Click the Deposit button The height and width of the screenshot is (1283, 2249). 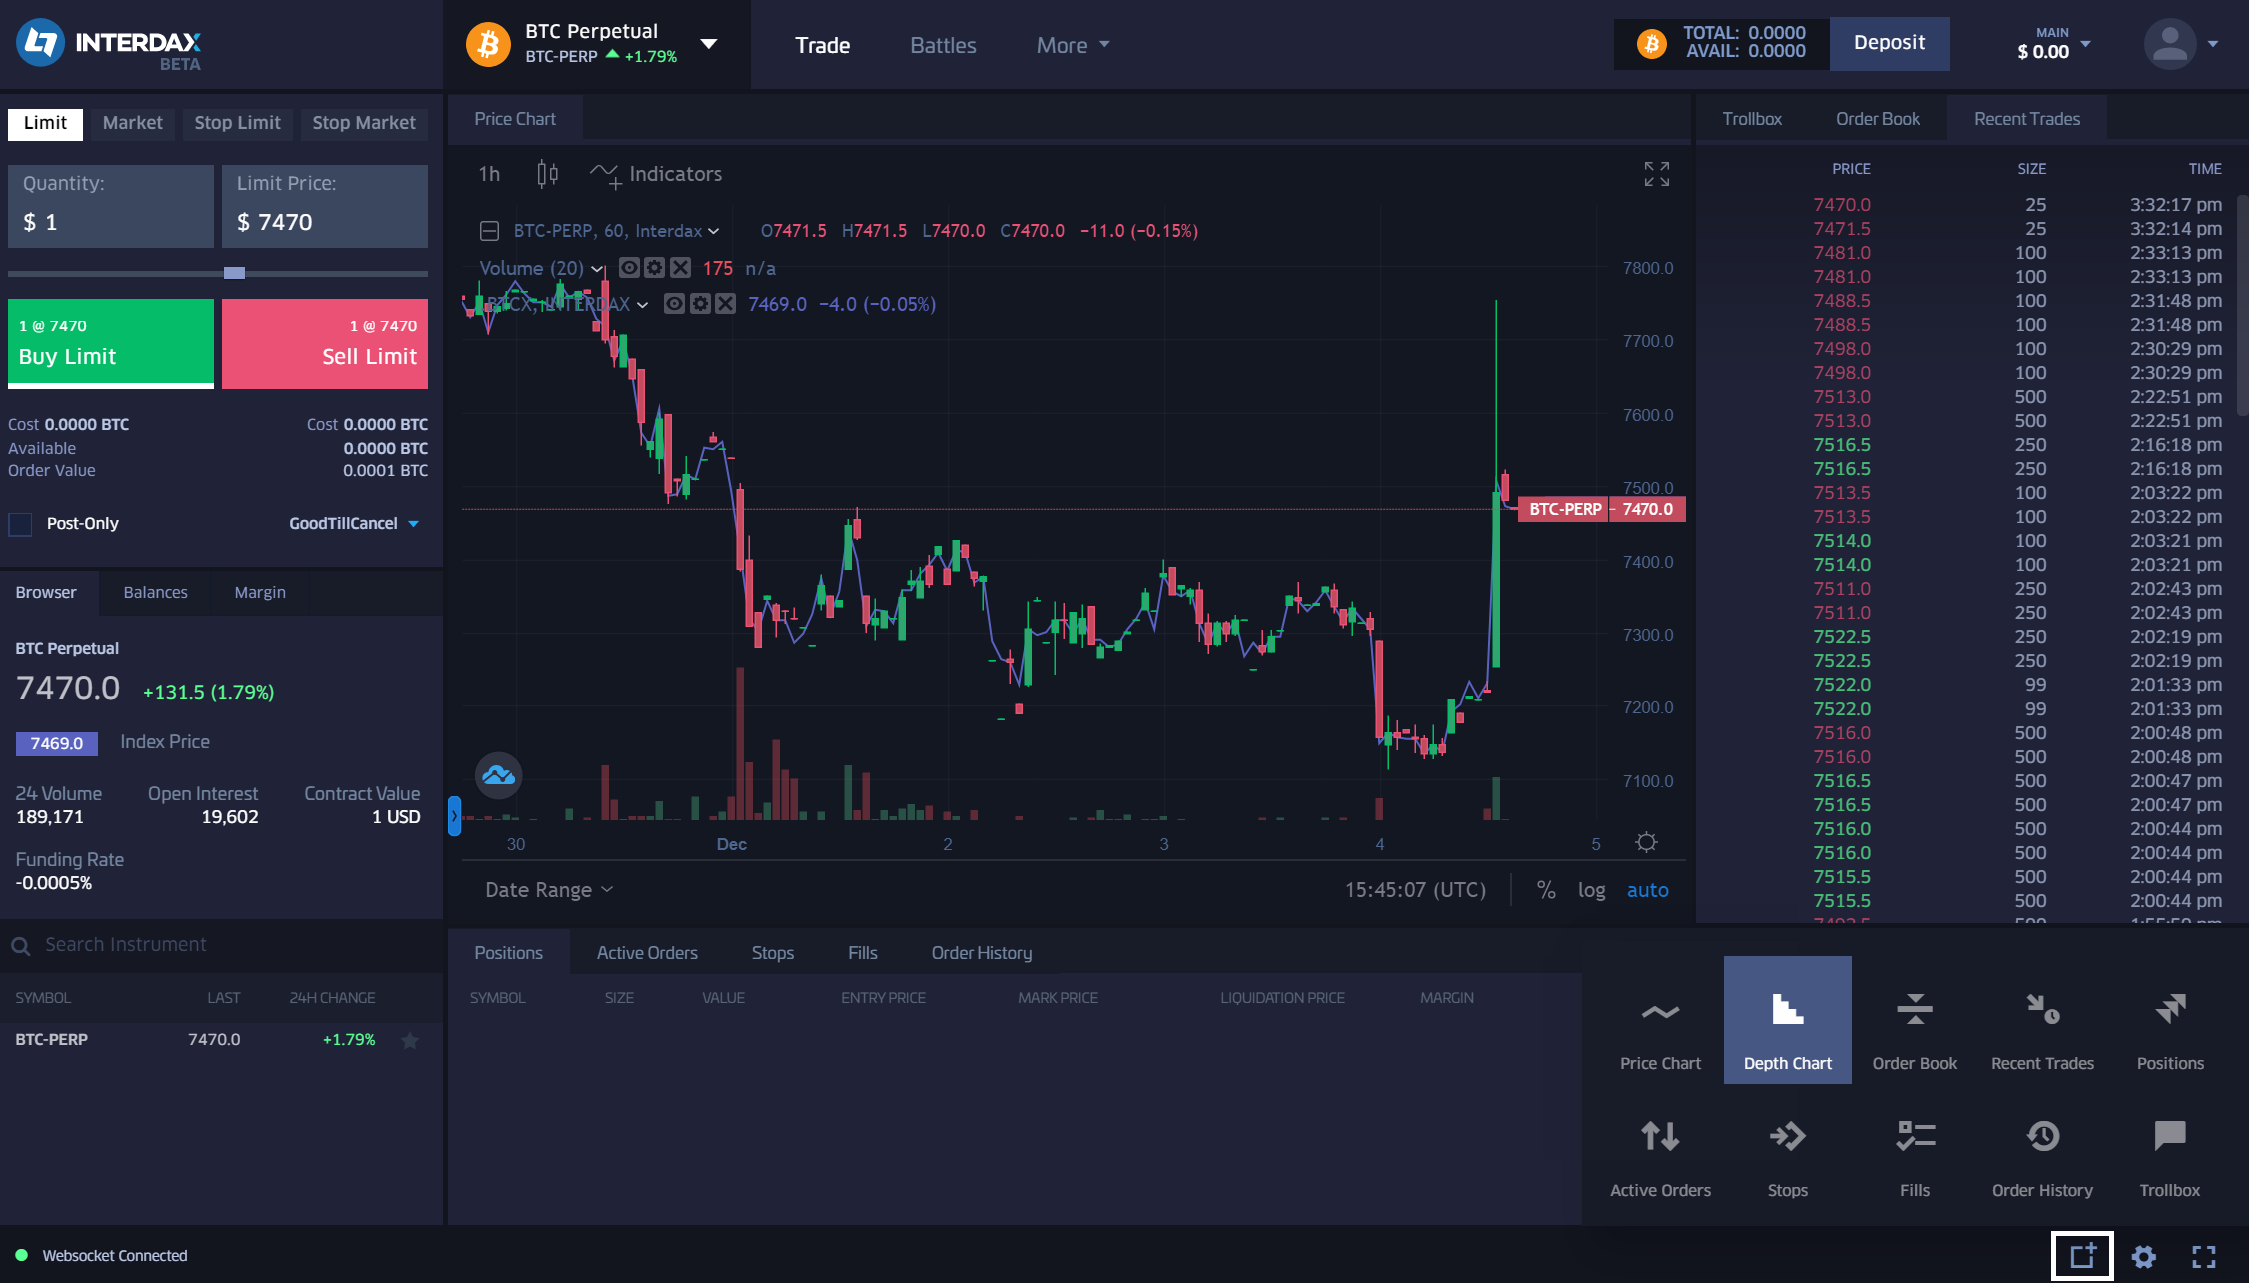(1889, 43)
